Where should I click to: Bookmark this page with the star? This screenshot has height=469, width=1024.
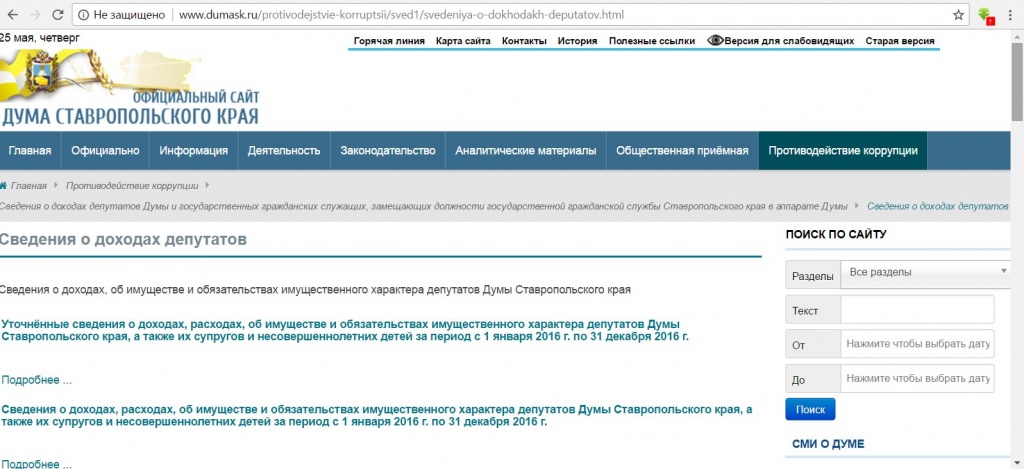(x=958, y=14)
